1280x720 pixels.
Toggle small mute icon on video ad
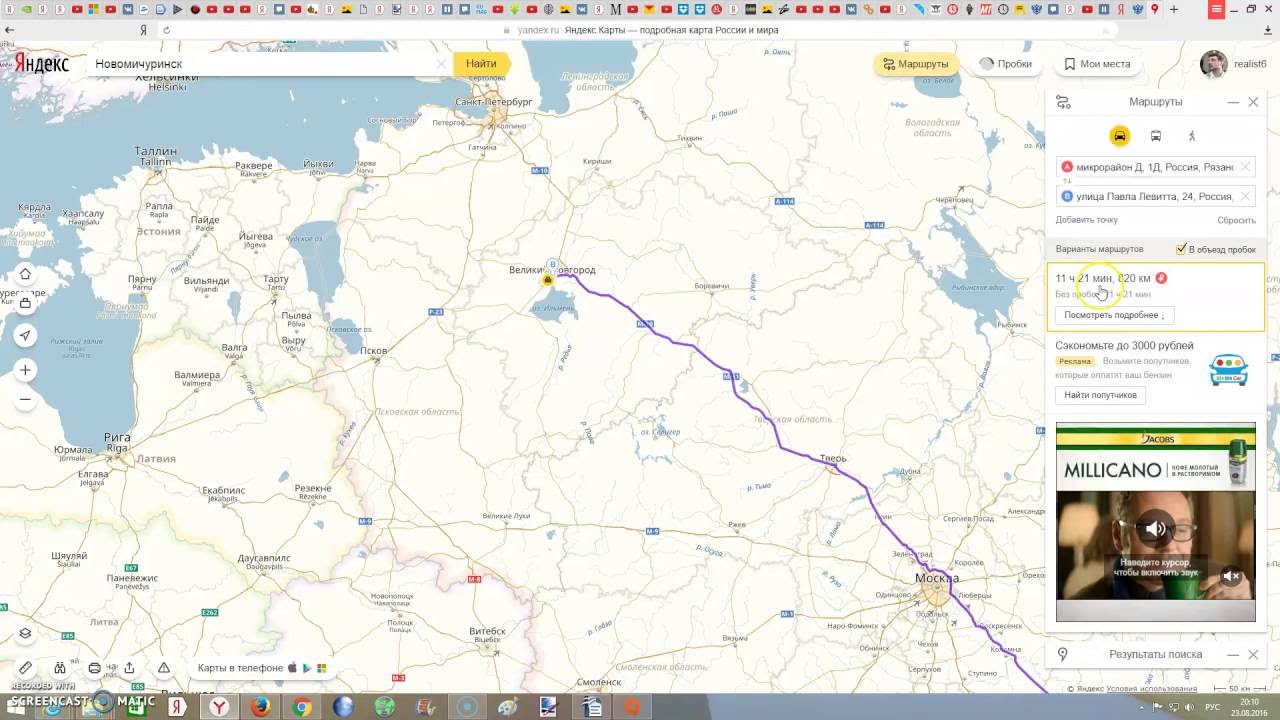coord(1231,576)
